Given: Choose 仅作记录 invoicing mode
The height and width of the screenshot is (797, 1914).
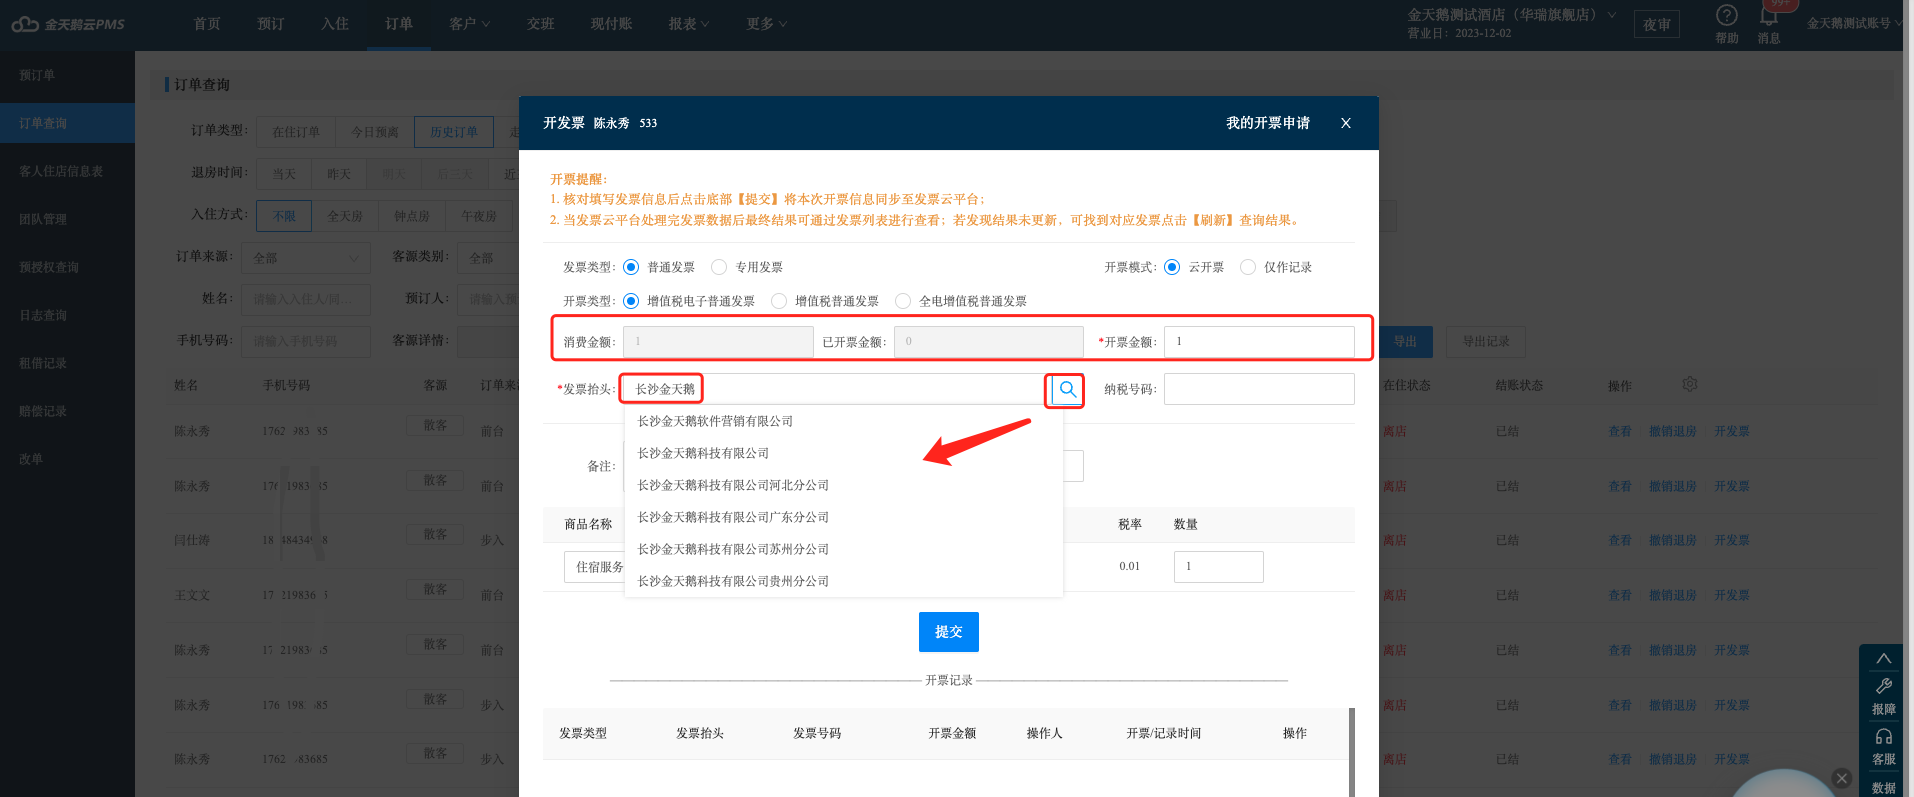Looking at the screenshot, I should click(1248, 267).
